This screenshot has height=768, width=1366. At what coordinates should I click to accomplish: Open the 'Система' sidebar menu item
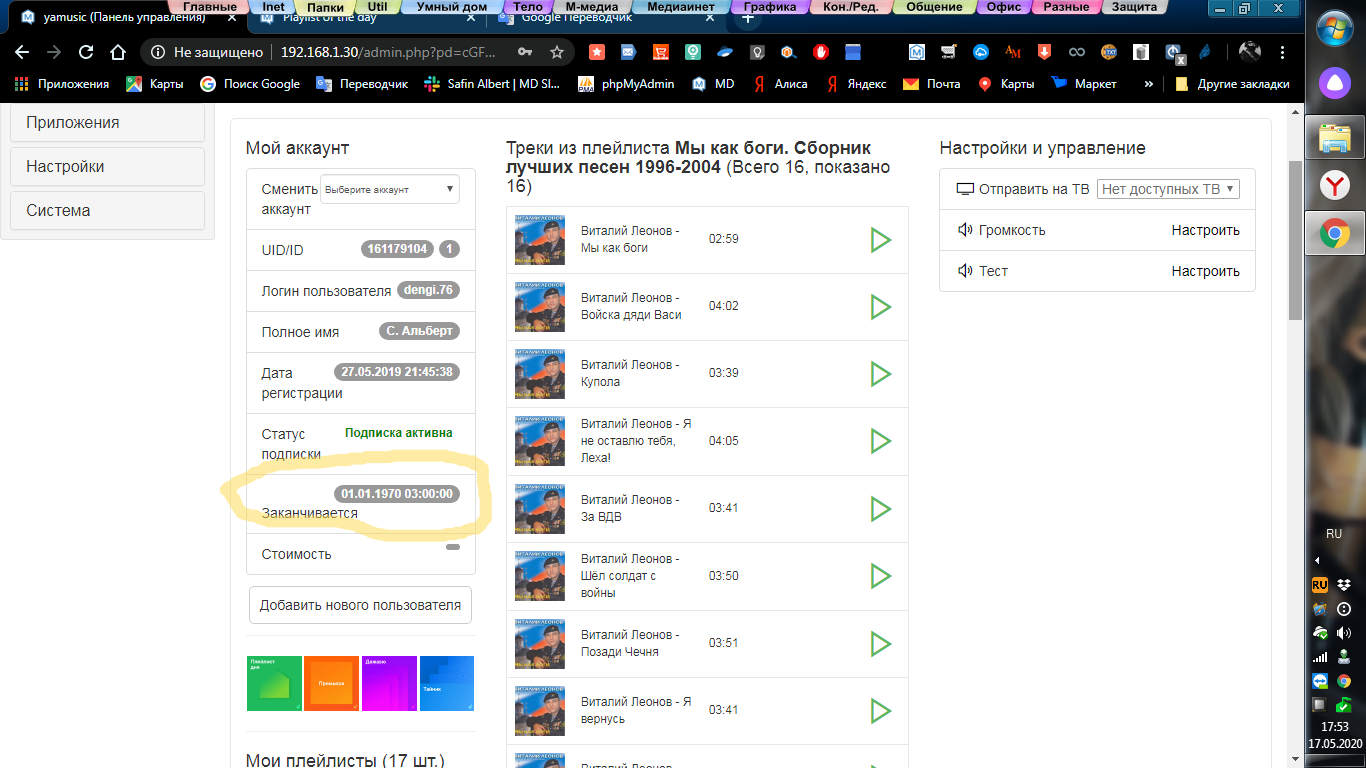point(108,211)
